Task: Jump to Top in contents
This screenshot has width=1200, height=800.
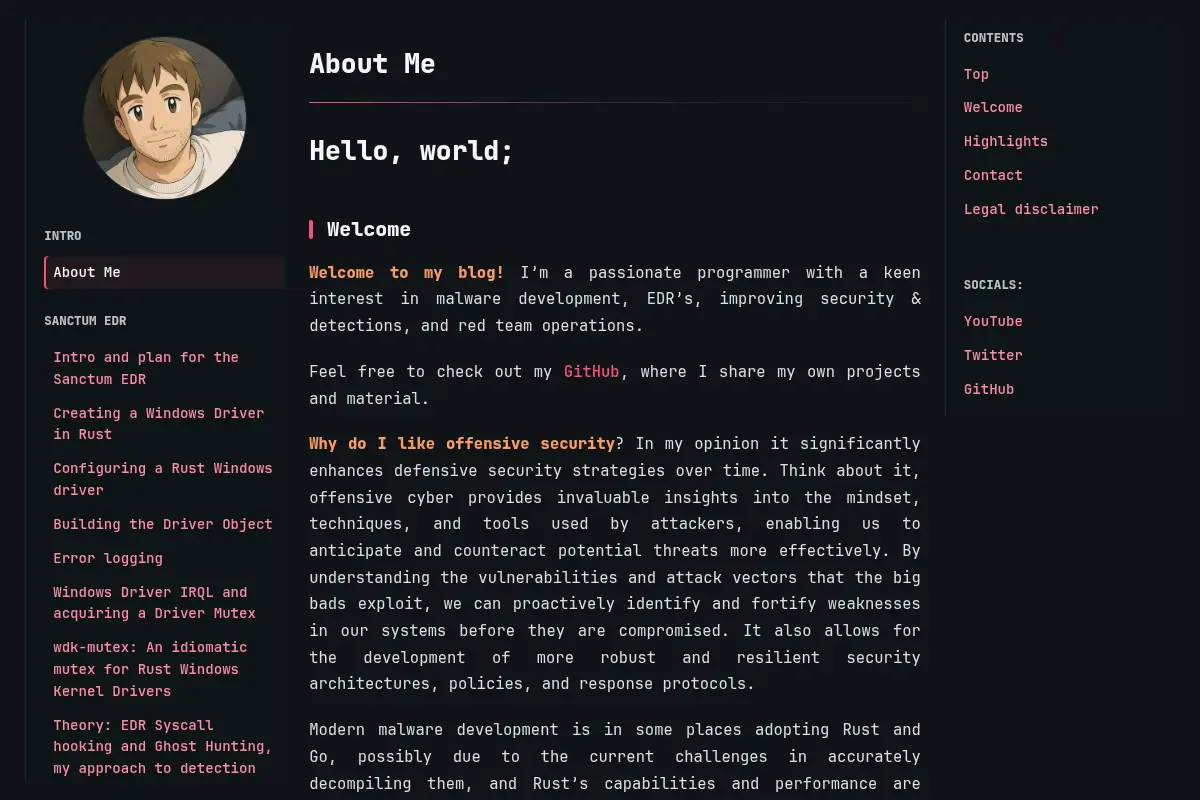Action: point(976,74)
